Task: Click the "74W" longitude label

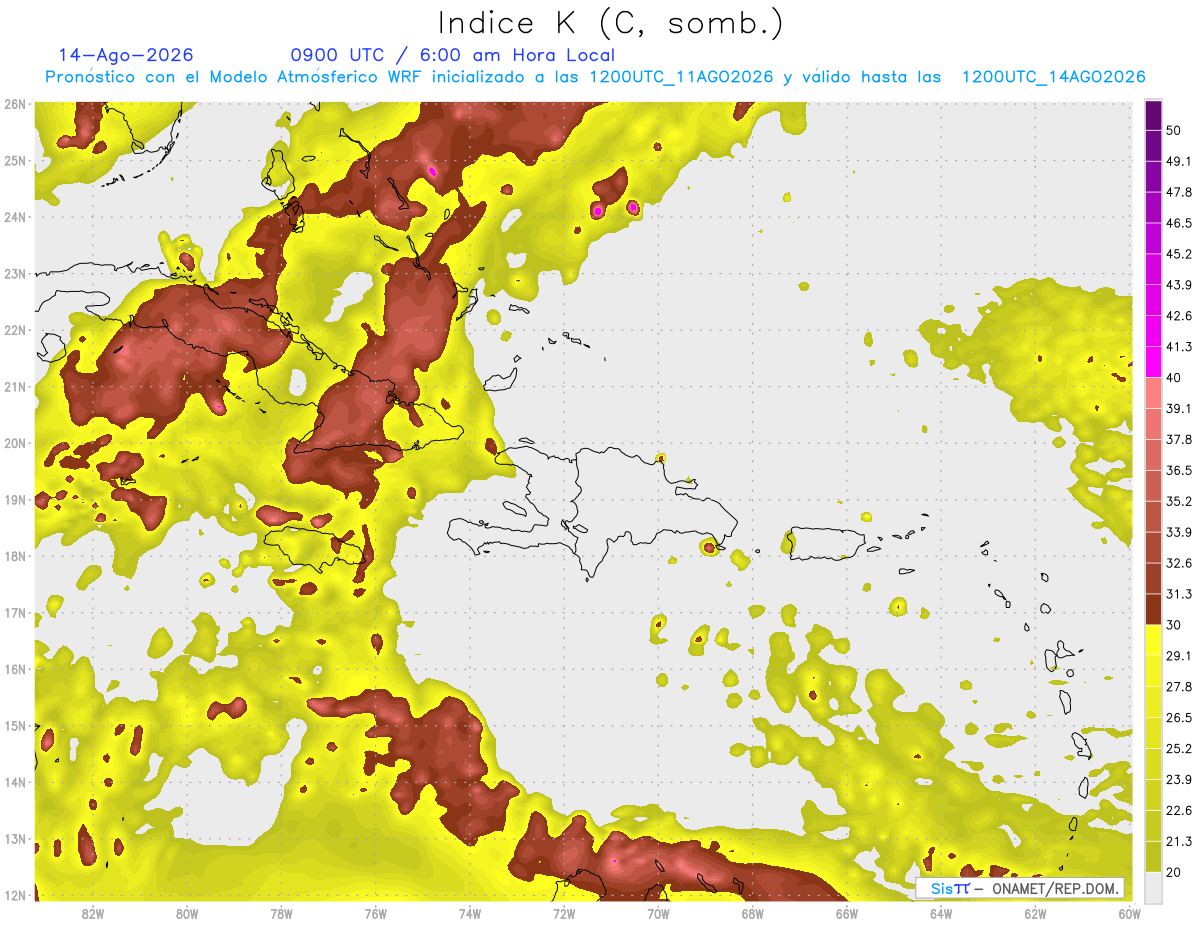Action: 470,913
